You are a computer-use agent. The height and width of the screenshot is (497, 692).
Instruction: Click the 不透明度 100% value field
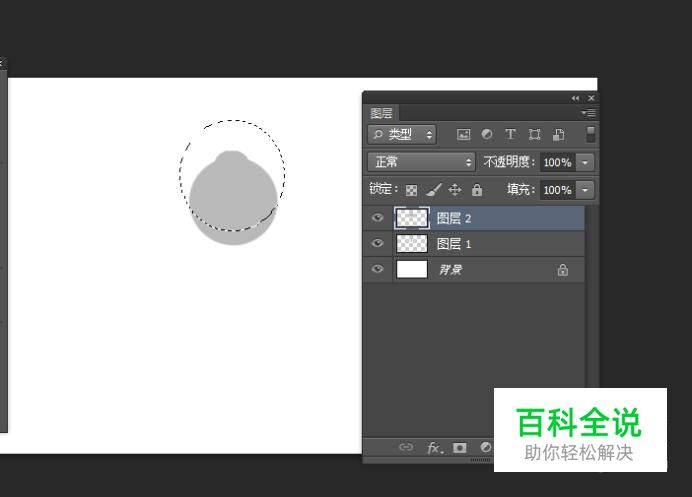[558, 162]
